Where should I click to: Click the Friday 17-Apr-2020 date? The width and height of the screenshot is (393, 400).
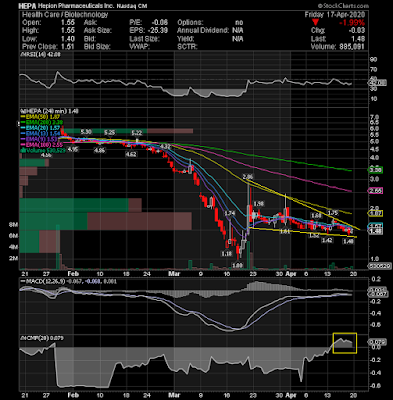coord(335,15)
